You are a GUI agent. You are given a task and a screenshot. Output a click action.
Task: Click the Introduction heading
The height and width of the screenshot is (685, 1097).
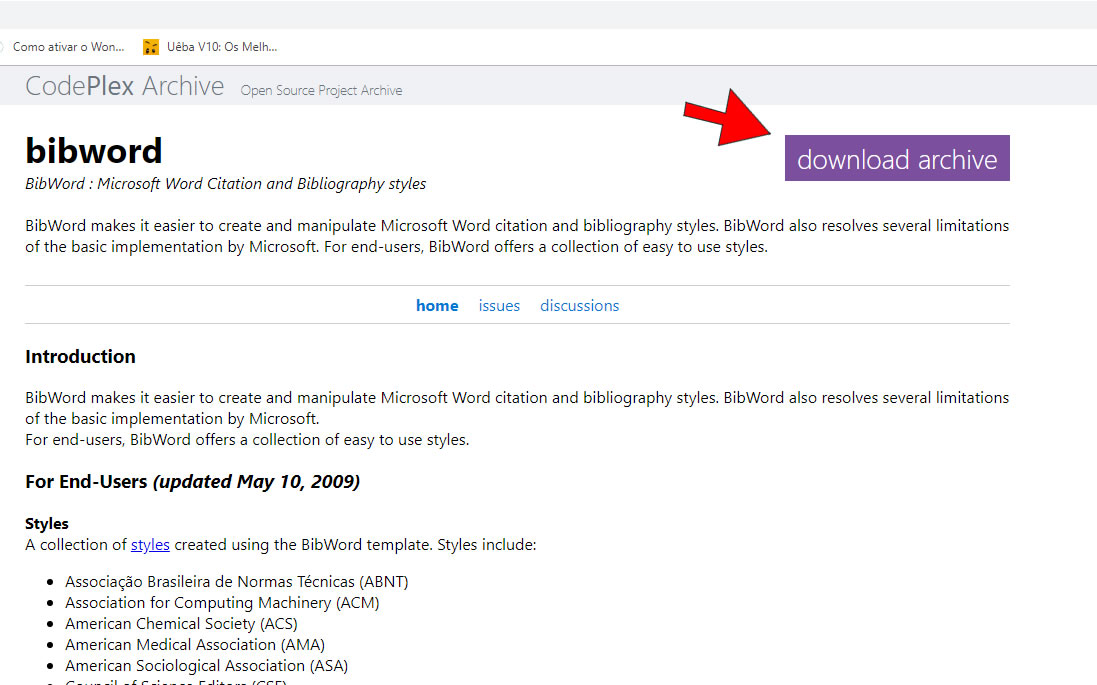click(x=80, y=356)
